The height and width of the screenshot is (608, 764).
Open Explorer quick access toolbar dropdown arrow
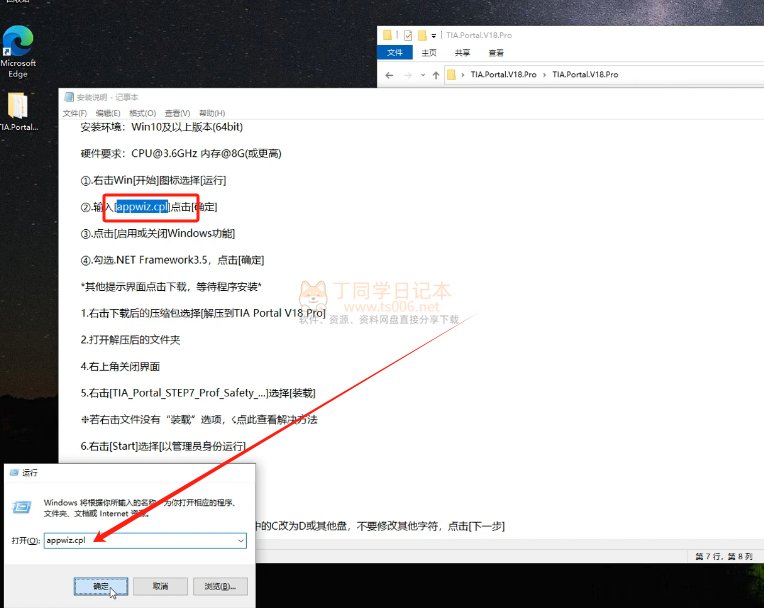[x=433, y=36]
